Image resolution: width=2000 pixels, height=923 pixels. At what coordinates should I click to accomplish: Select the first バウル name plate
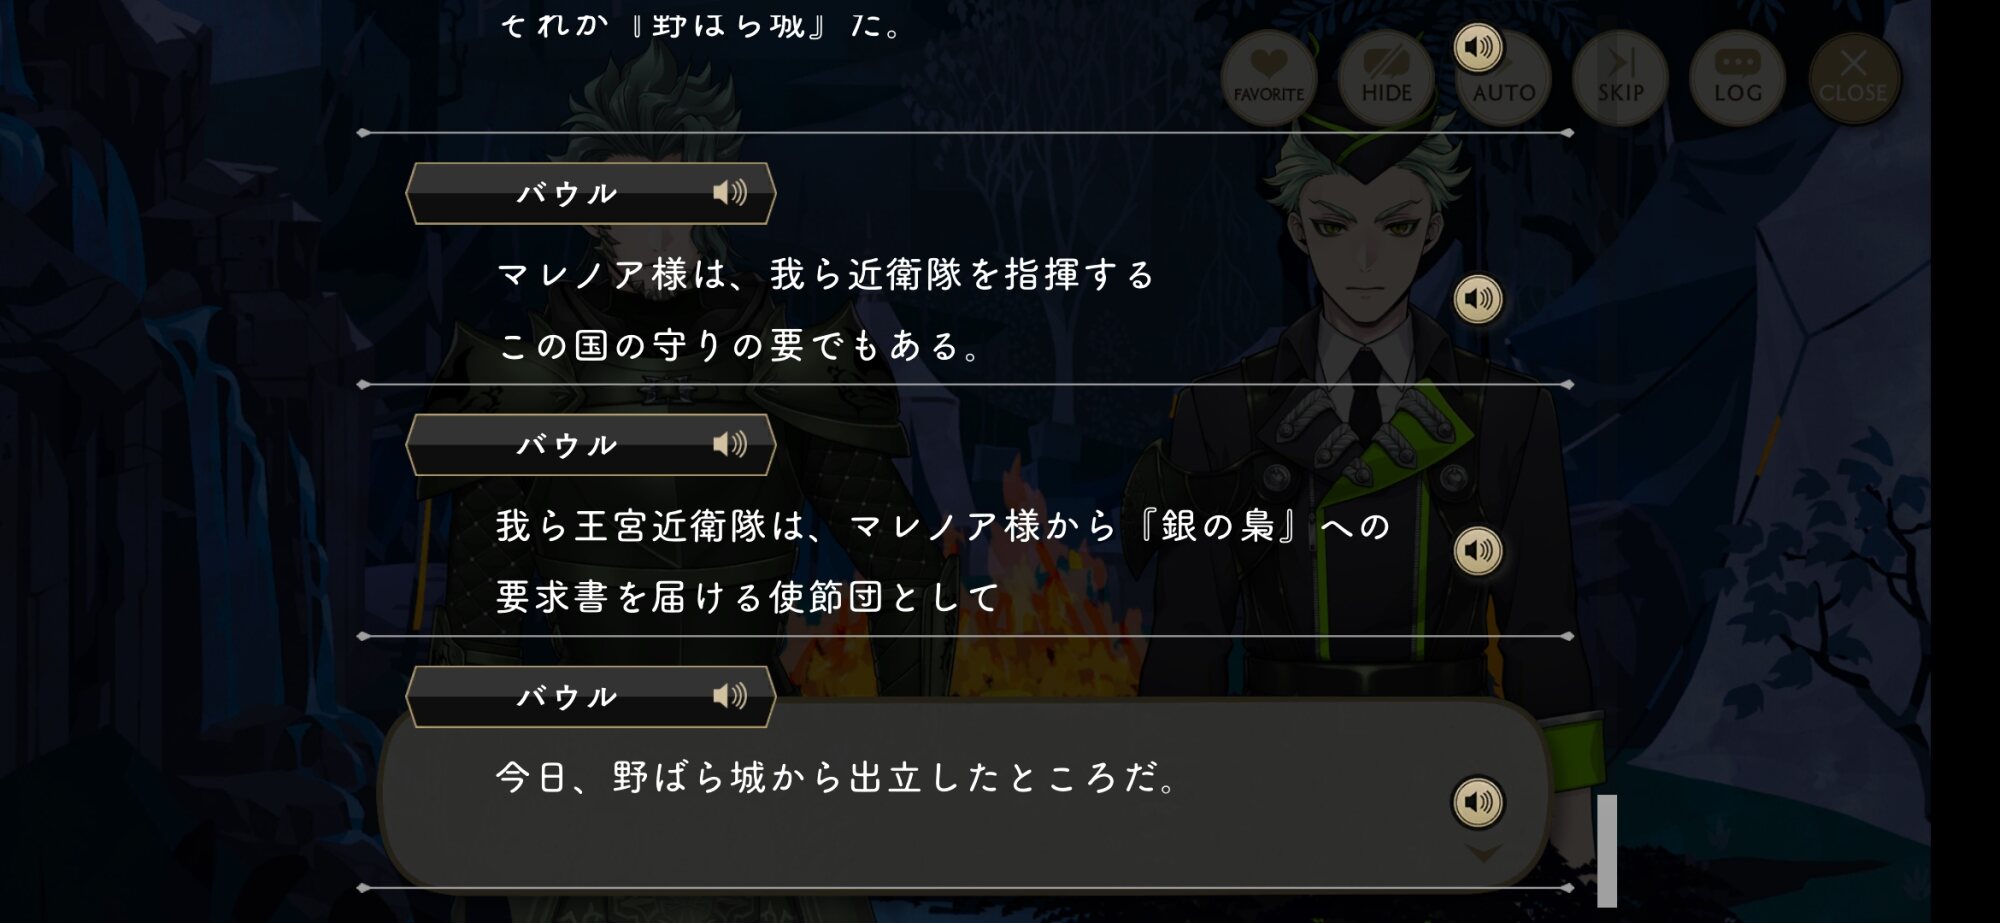click(x=591, y=193)
